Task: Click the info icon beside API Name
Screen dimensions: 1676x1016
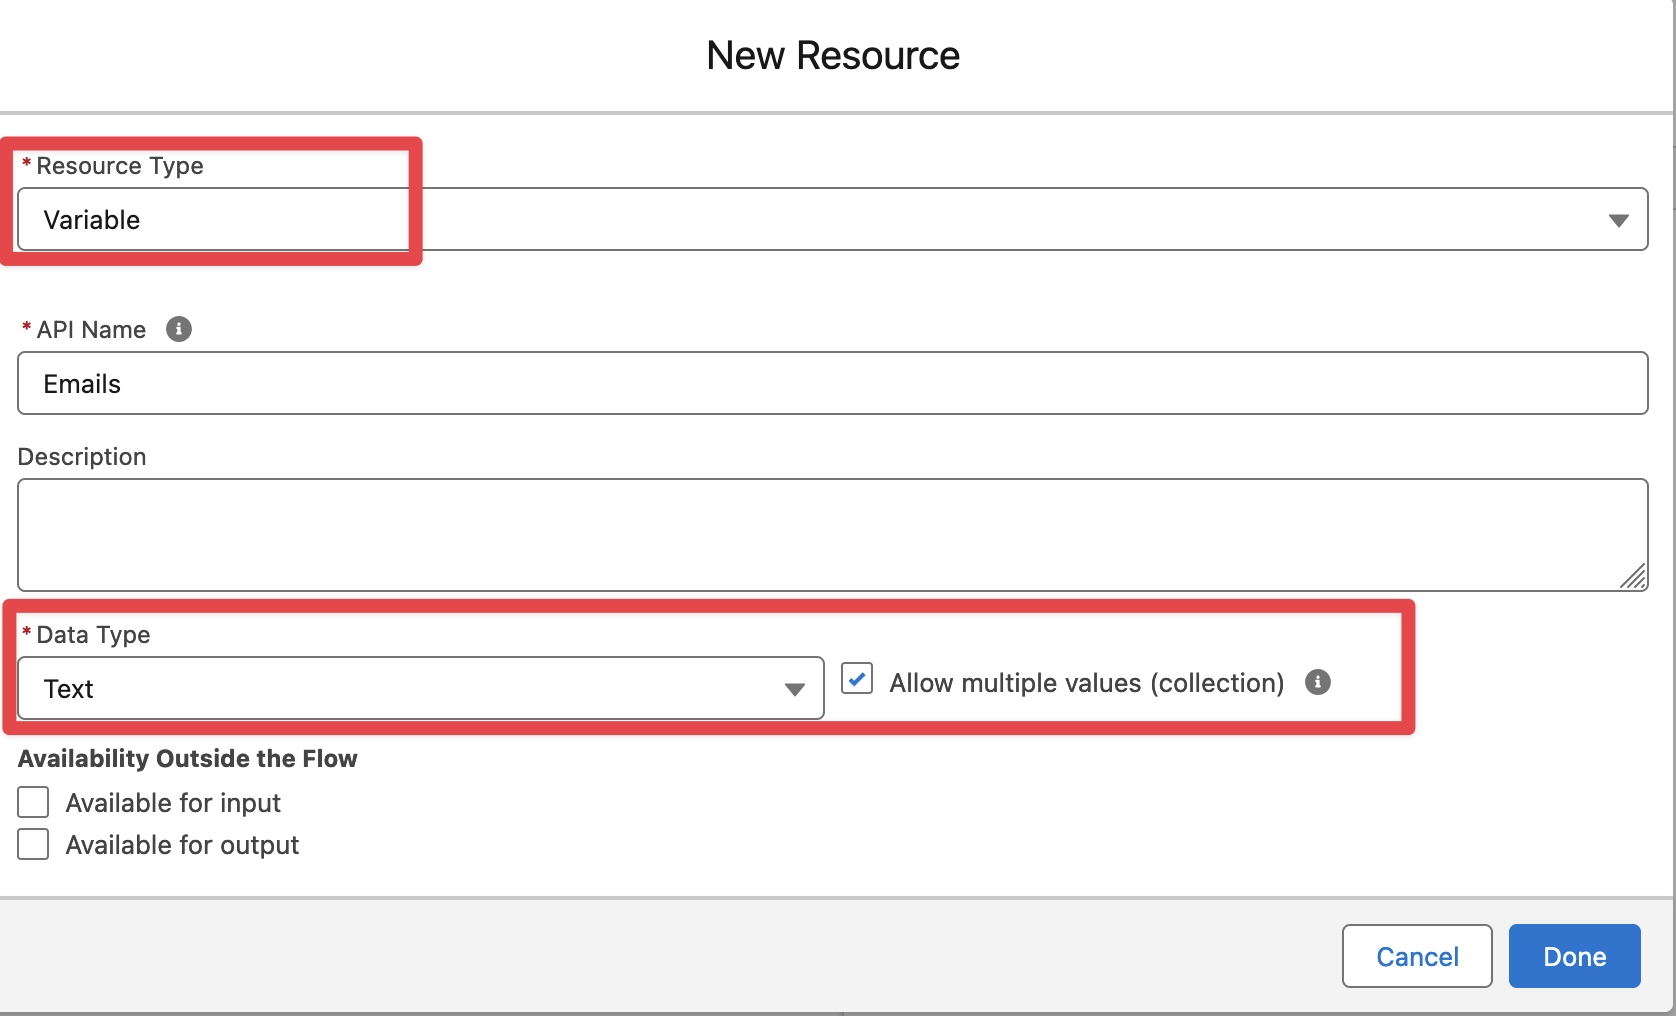Action: [x=179, y=329]
